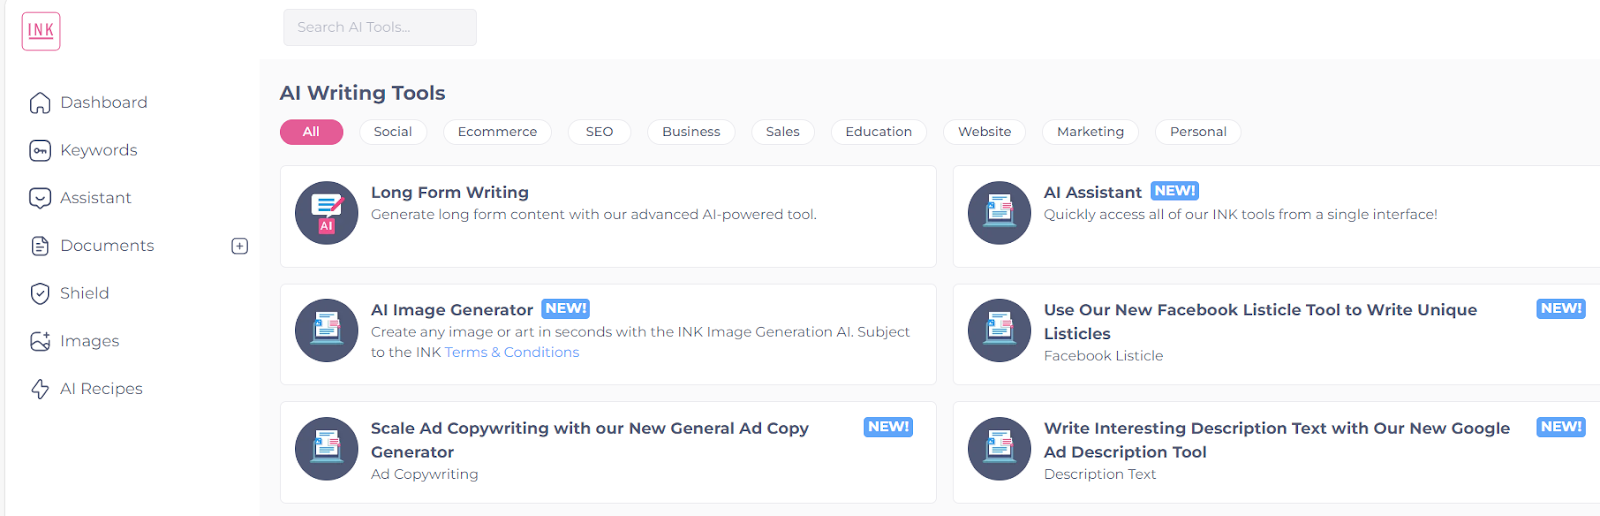Click the 'Ad Copywriting' subtitle text

[x=425, y=474]
